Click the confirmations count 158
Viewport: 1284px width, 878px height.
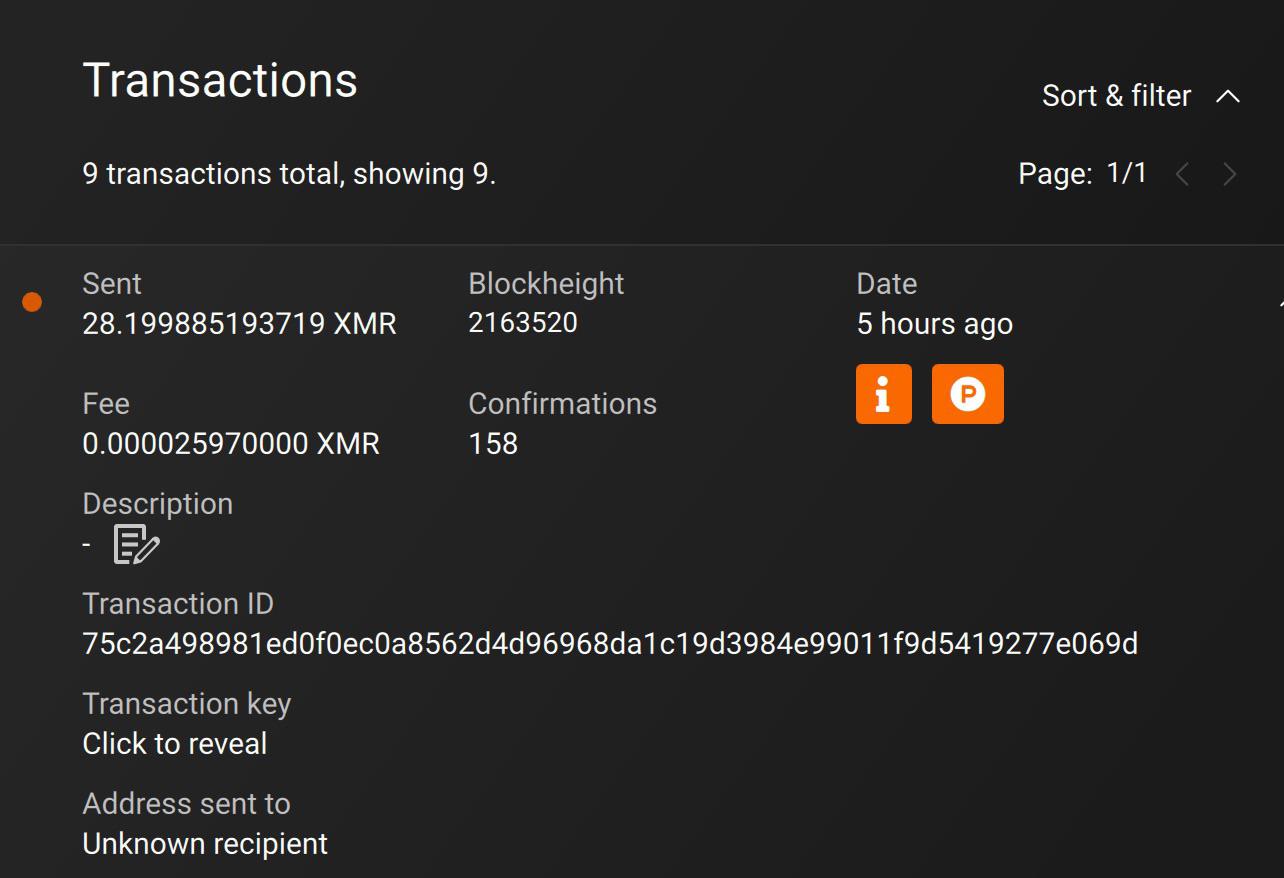coord(493,444)
